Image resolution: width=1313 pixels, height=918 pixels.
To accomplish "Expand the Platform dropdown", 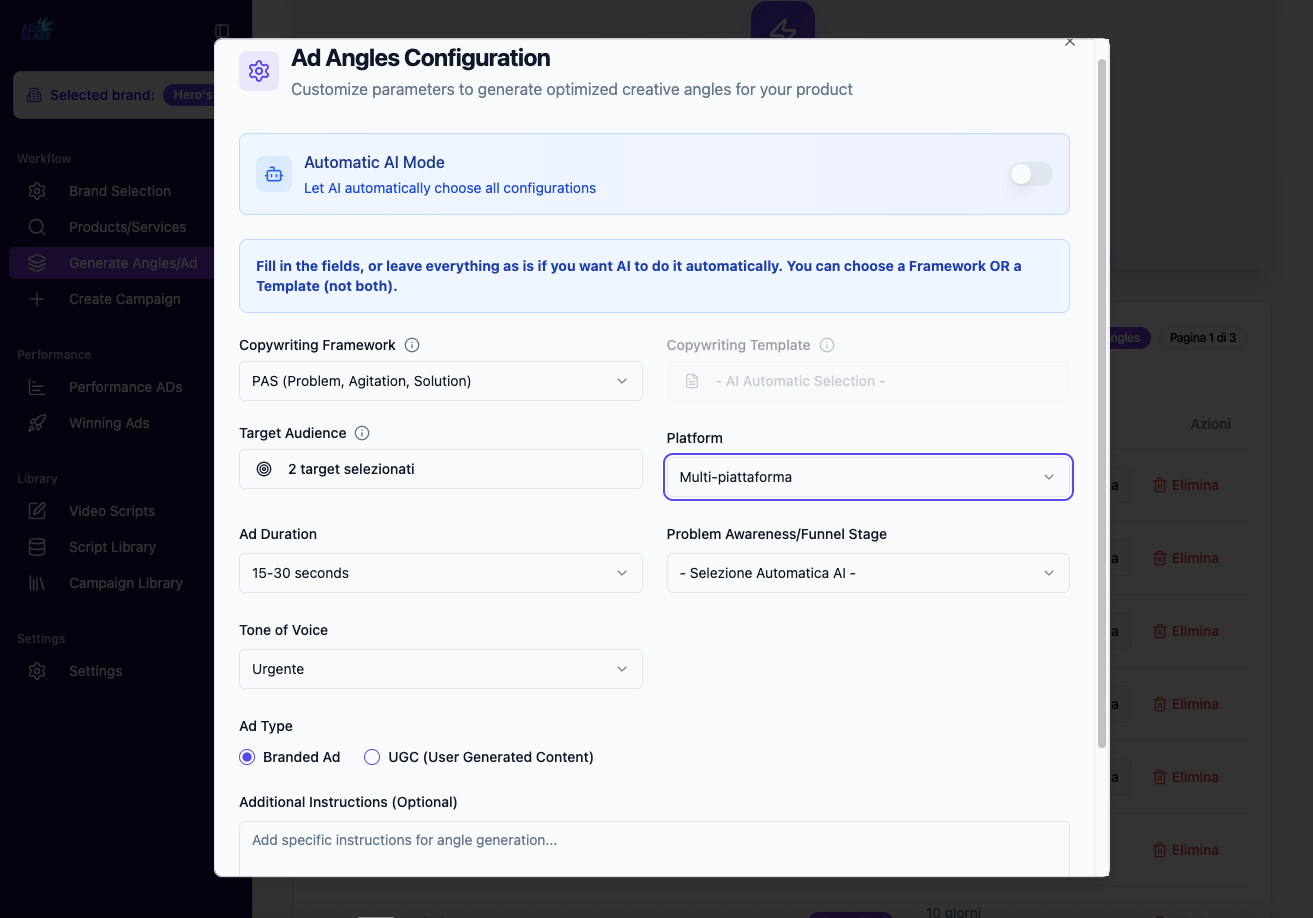I will [867, 477].
